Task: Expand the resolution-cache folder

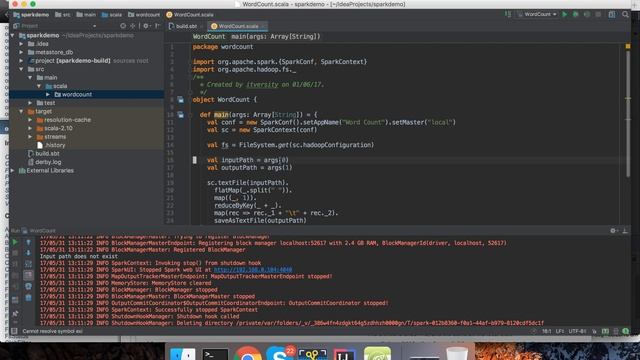Action: pos(30,120)
